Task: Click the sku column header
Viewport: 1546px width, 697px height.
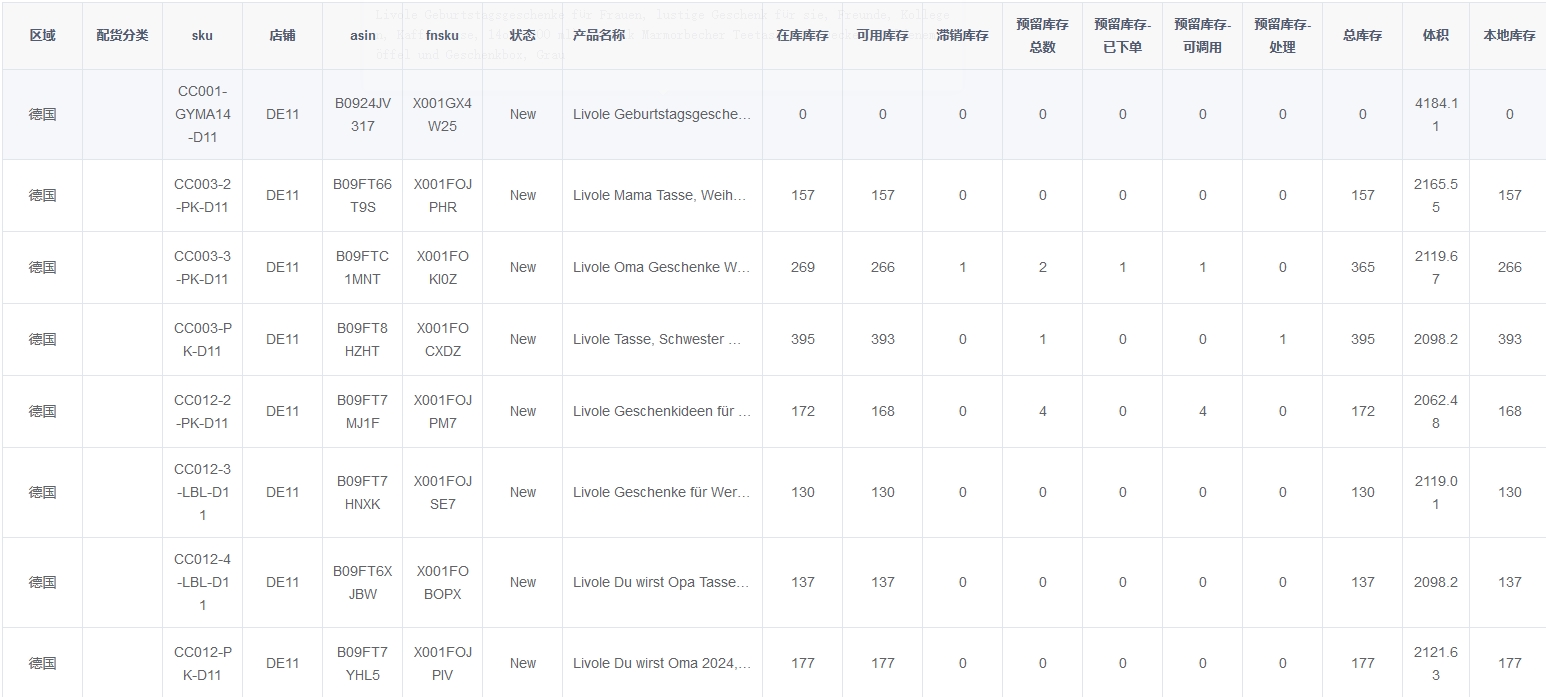Action: click(x=202, y=35)
